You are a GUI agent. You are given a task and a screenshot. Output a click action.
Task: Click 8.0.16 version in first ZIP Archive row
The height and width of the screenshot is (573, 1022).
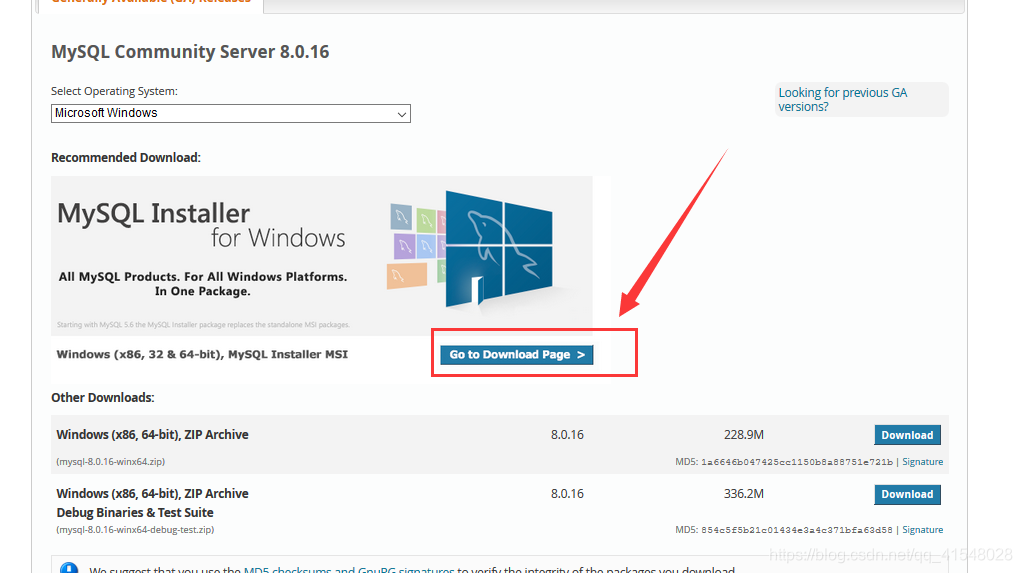pos(567,435)
